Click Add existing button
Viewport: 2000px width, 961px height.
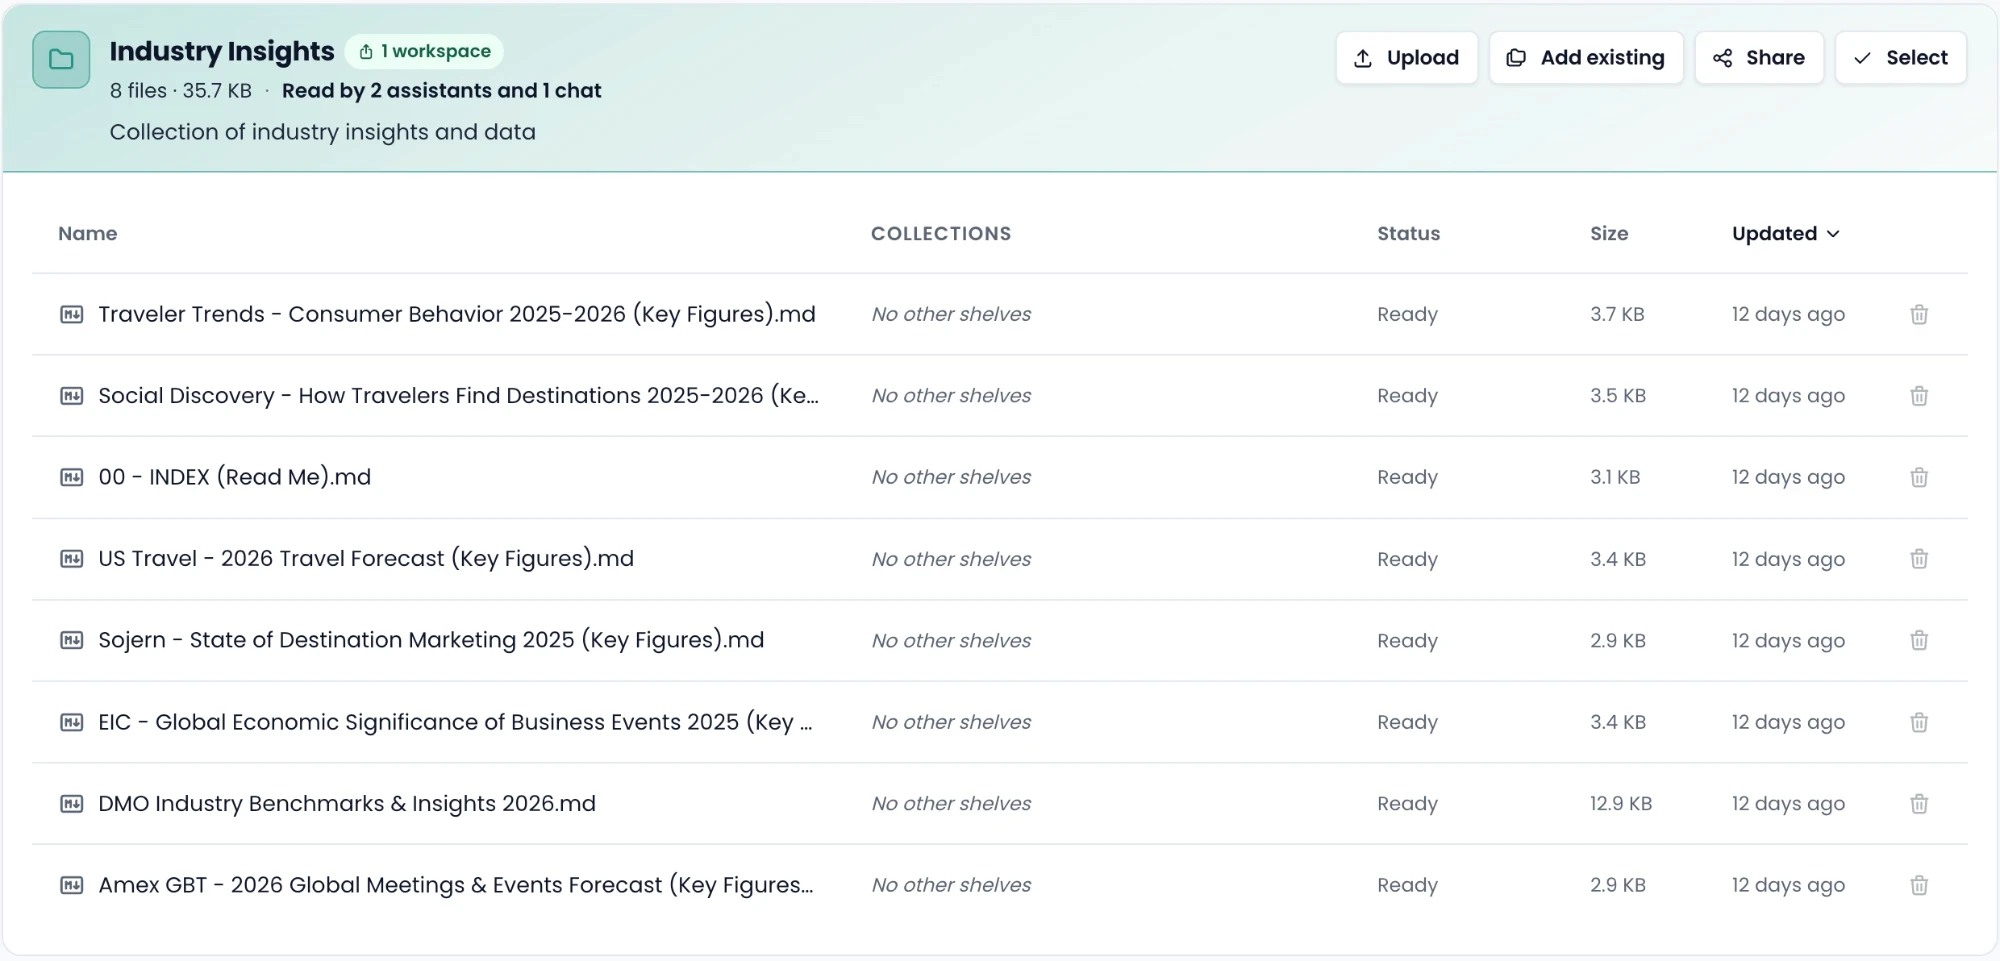pyautogui.click(x=1586, y=58)
